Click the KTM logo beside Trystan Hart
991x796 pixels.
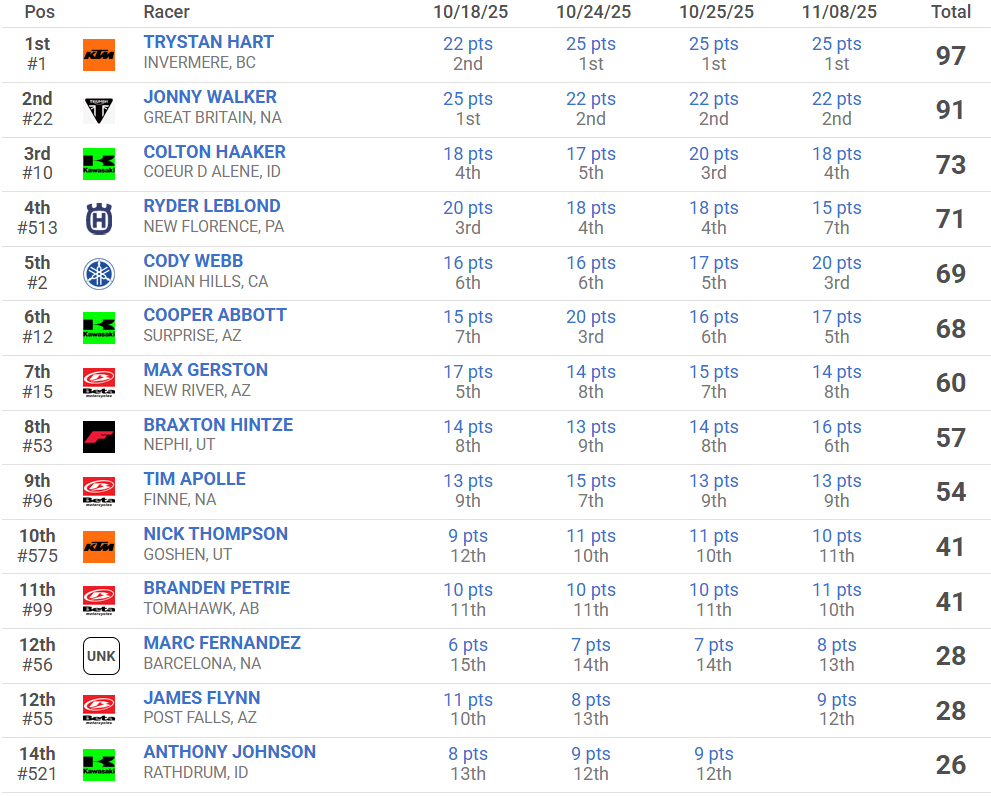pos(99,54)
